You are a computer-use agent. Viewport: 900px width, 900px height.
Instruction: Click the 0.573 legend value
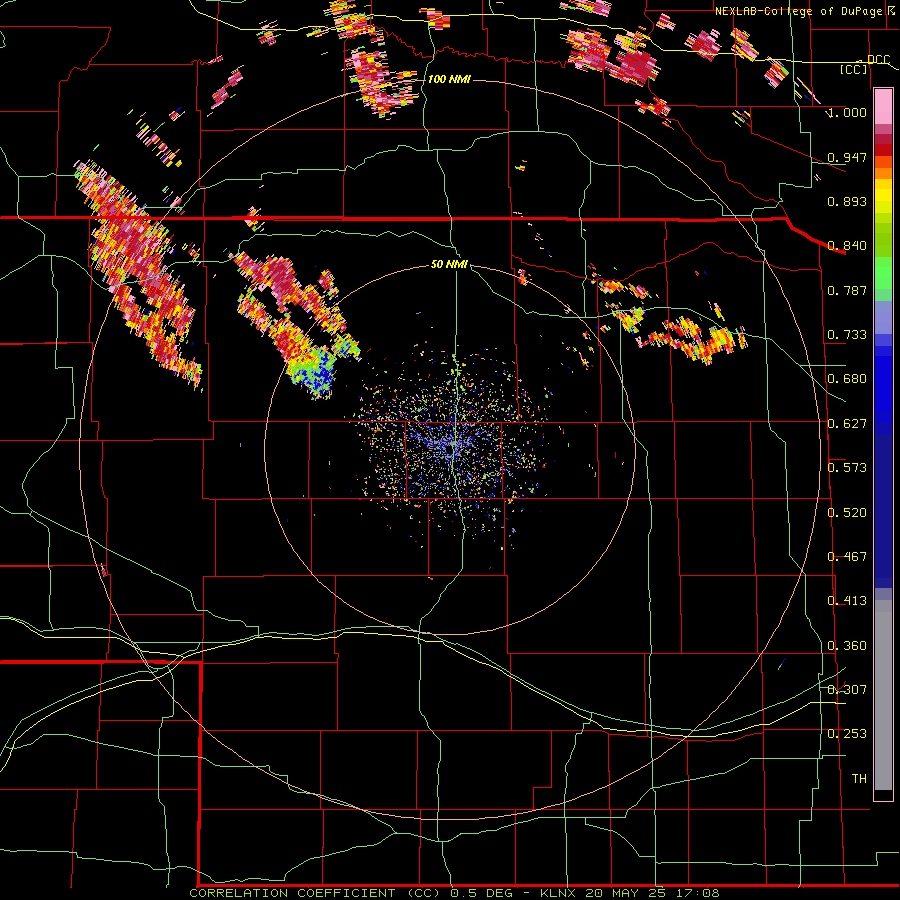tap(847, 467)
